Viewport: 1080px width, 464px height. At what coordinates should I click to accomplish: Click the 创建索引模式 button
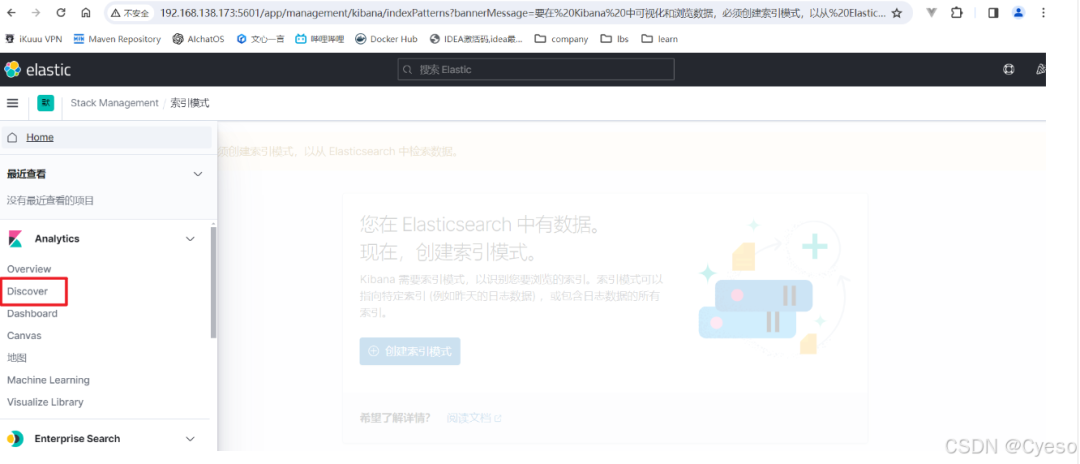(x=410, y=351)
